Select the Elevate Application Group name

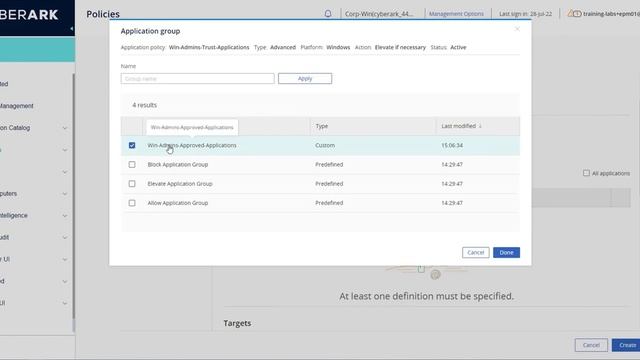tap(180, 184)
